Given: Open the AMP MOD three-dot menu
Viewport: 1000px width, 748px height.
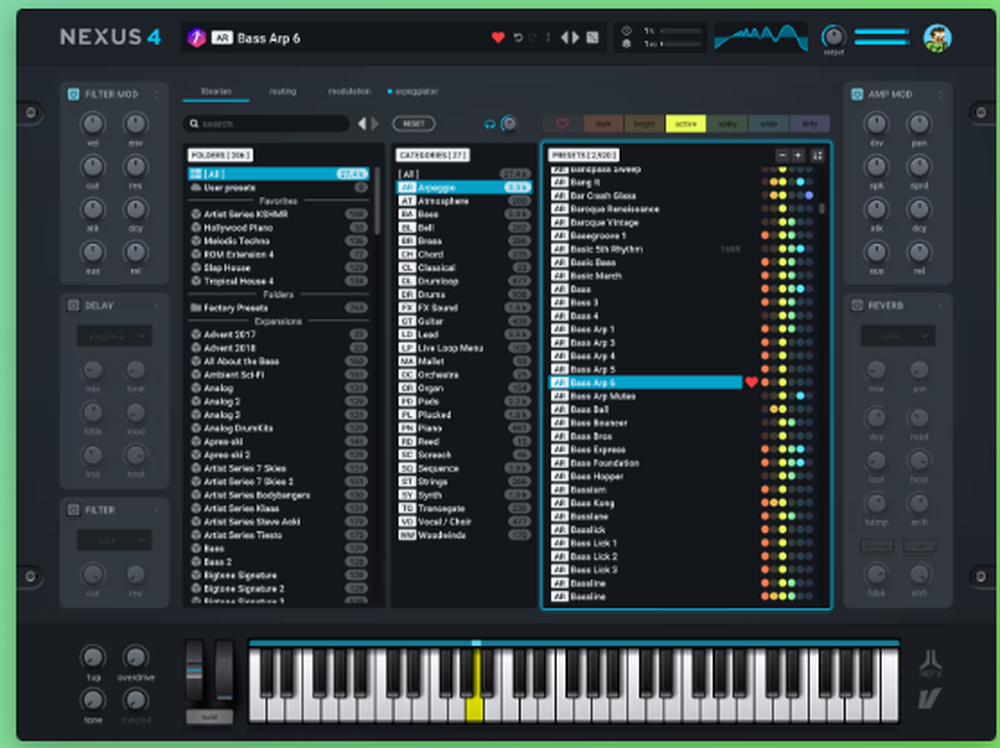Looking at the screenshot, I should click(x=939, y=94).
